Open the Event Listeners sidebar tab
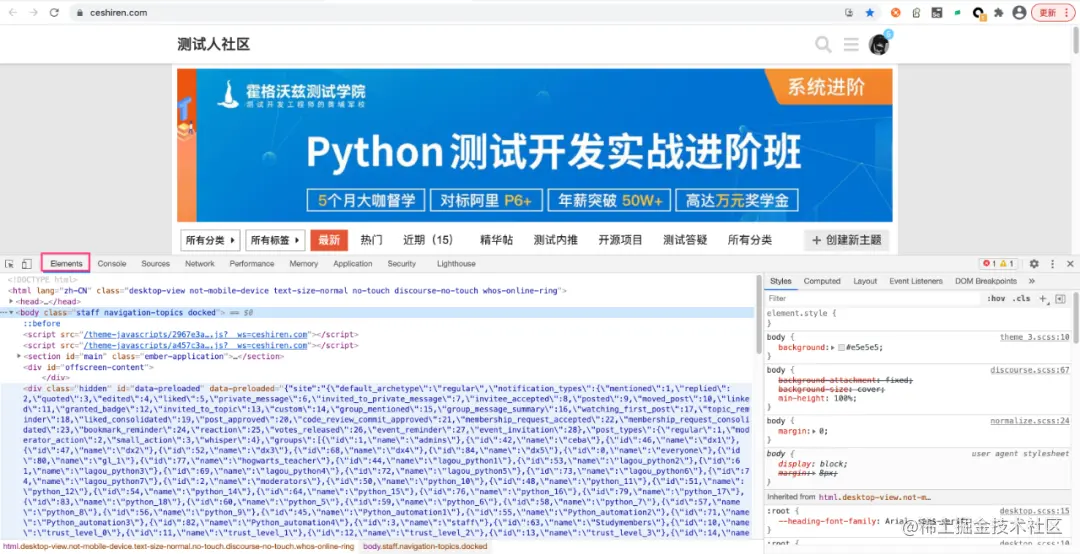The image size is (1080, 554). click(x=916, y=281)
